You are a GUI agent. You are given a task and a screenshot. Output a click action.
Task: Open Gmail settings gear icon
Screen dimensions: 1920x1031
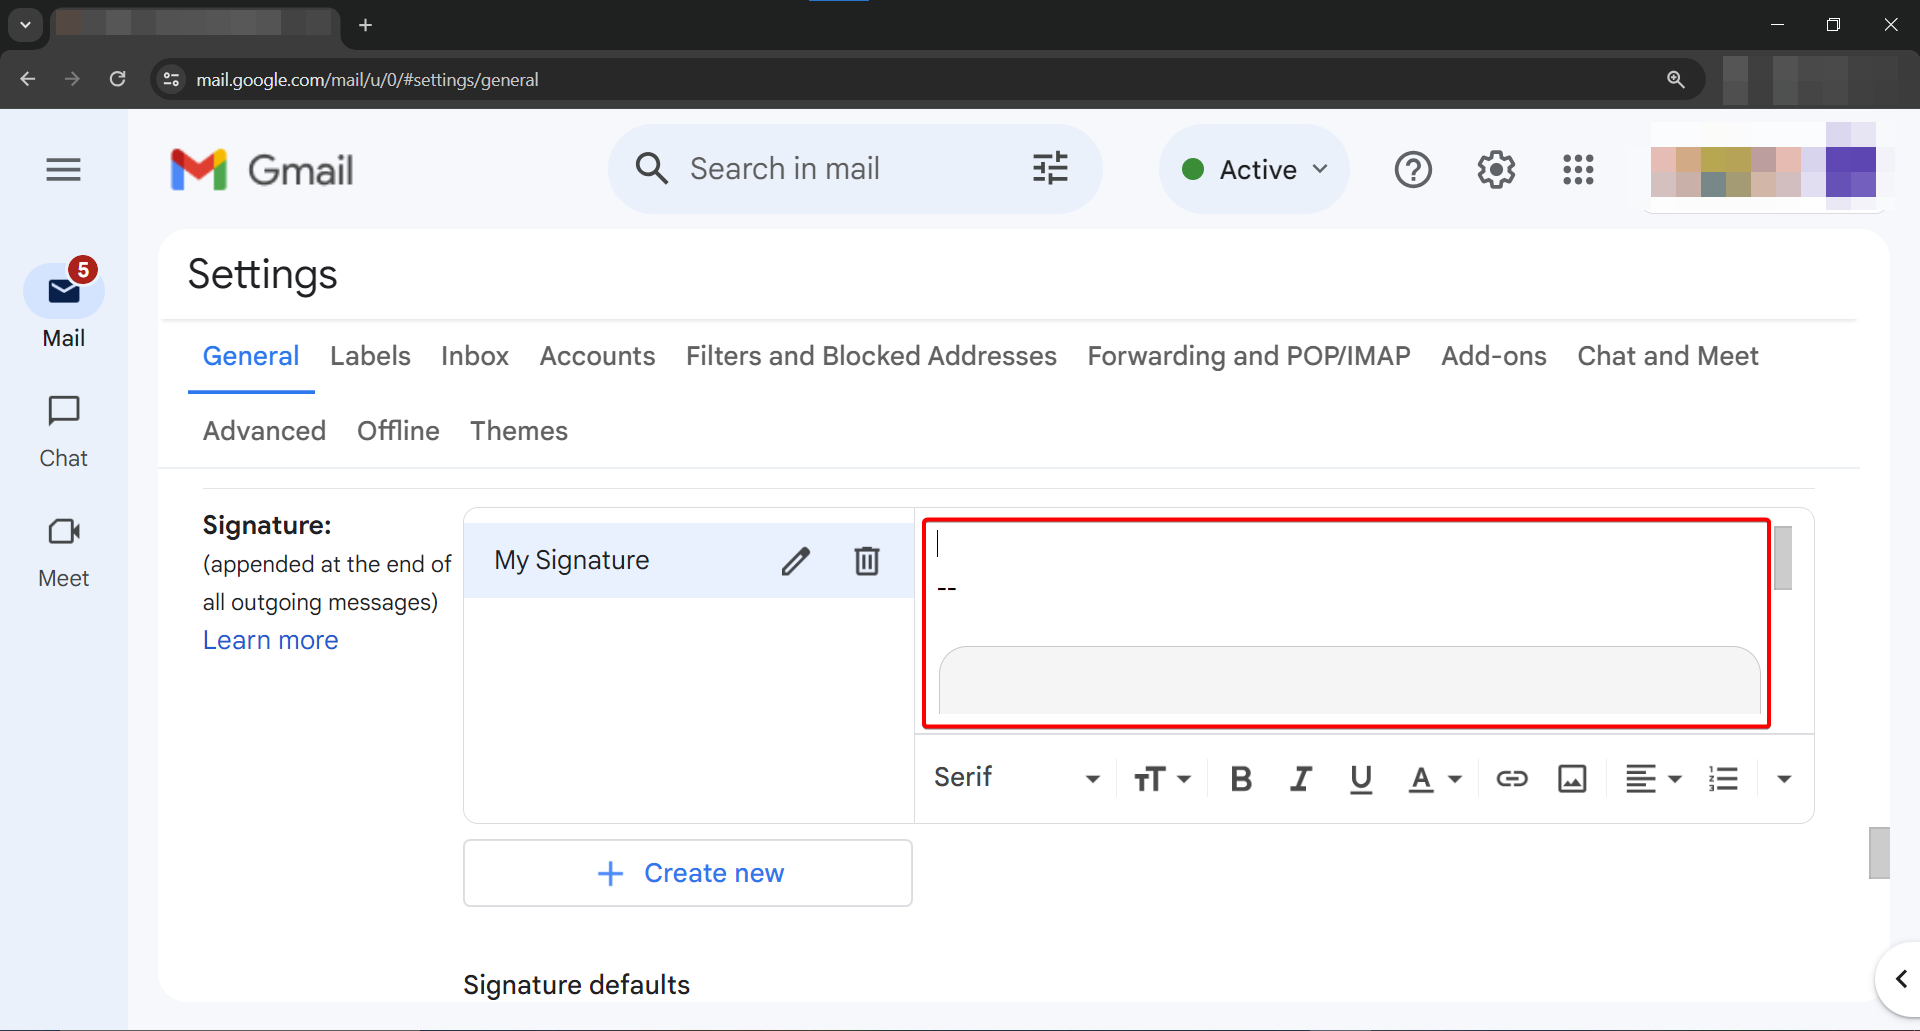tap(1496, 170)
